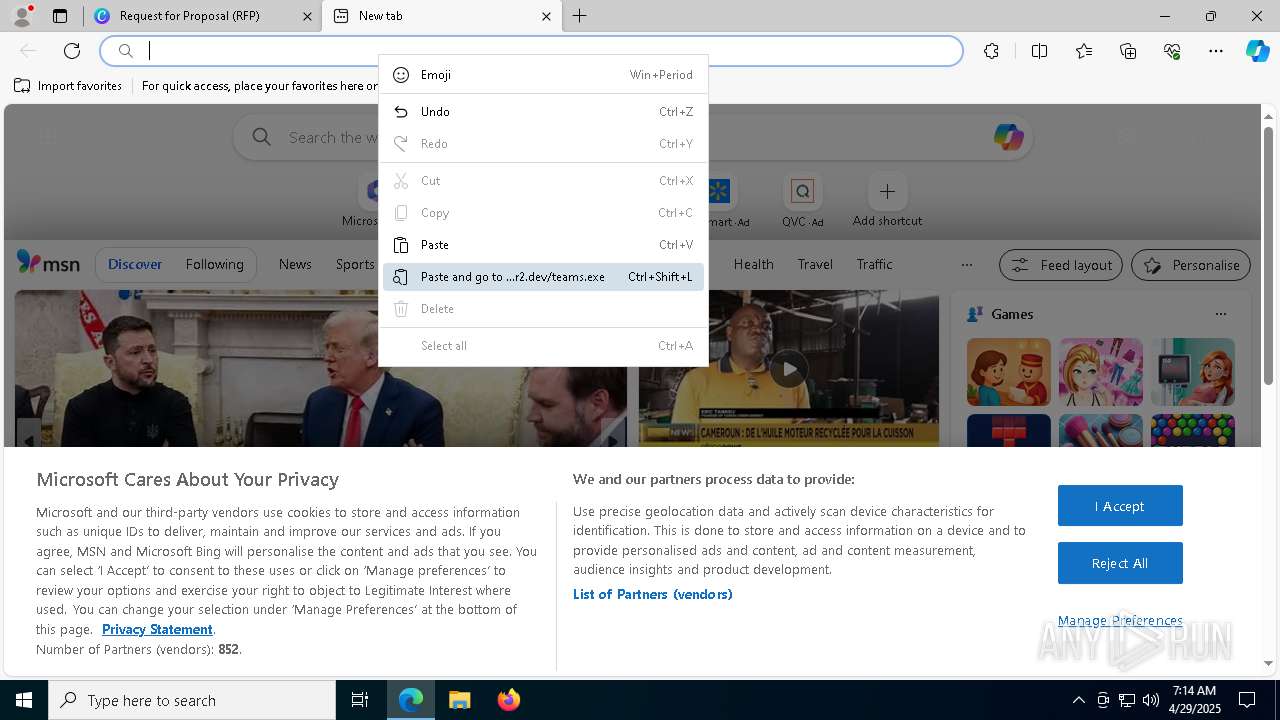This screenshot has height=720, width=1280.
Task: Open the Traffic category
Action: pyautogui.click(x=874, y=264)
